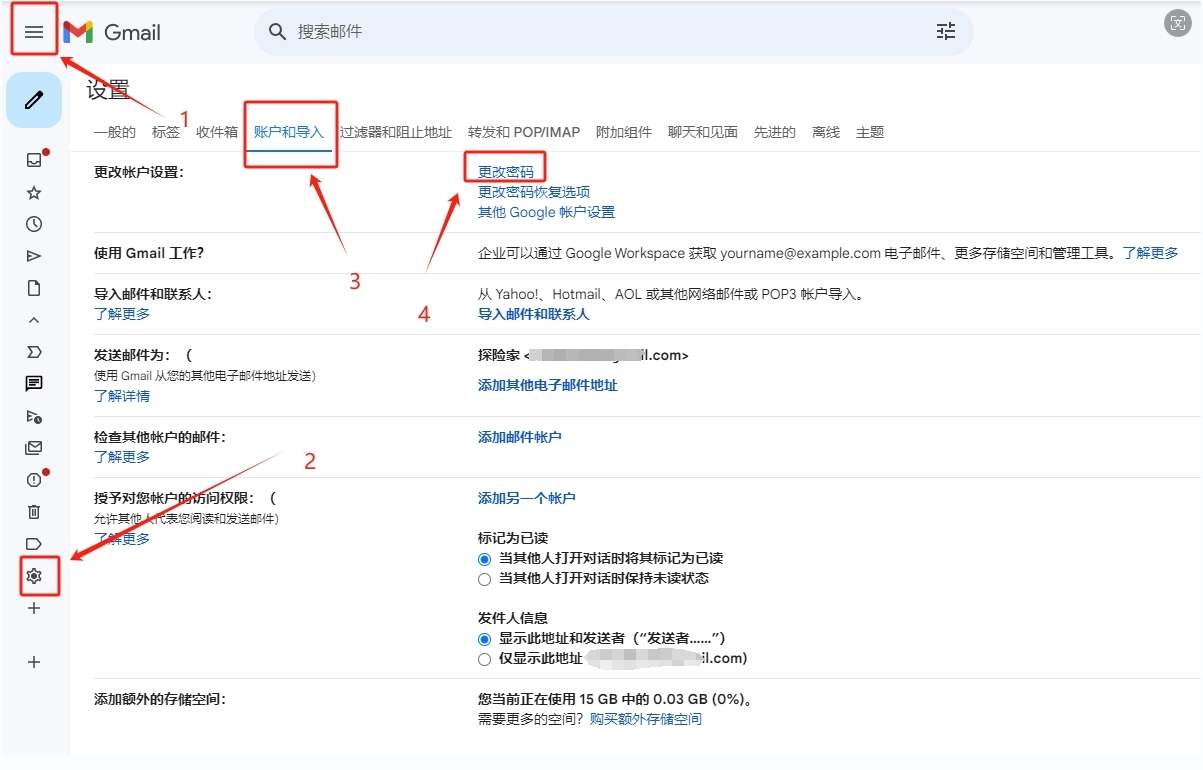1203x770 pixels.
Task: Open the Trash icon in the sidebar
Action: coord(34,512)
